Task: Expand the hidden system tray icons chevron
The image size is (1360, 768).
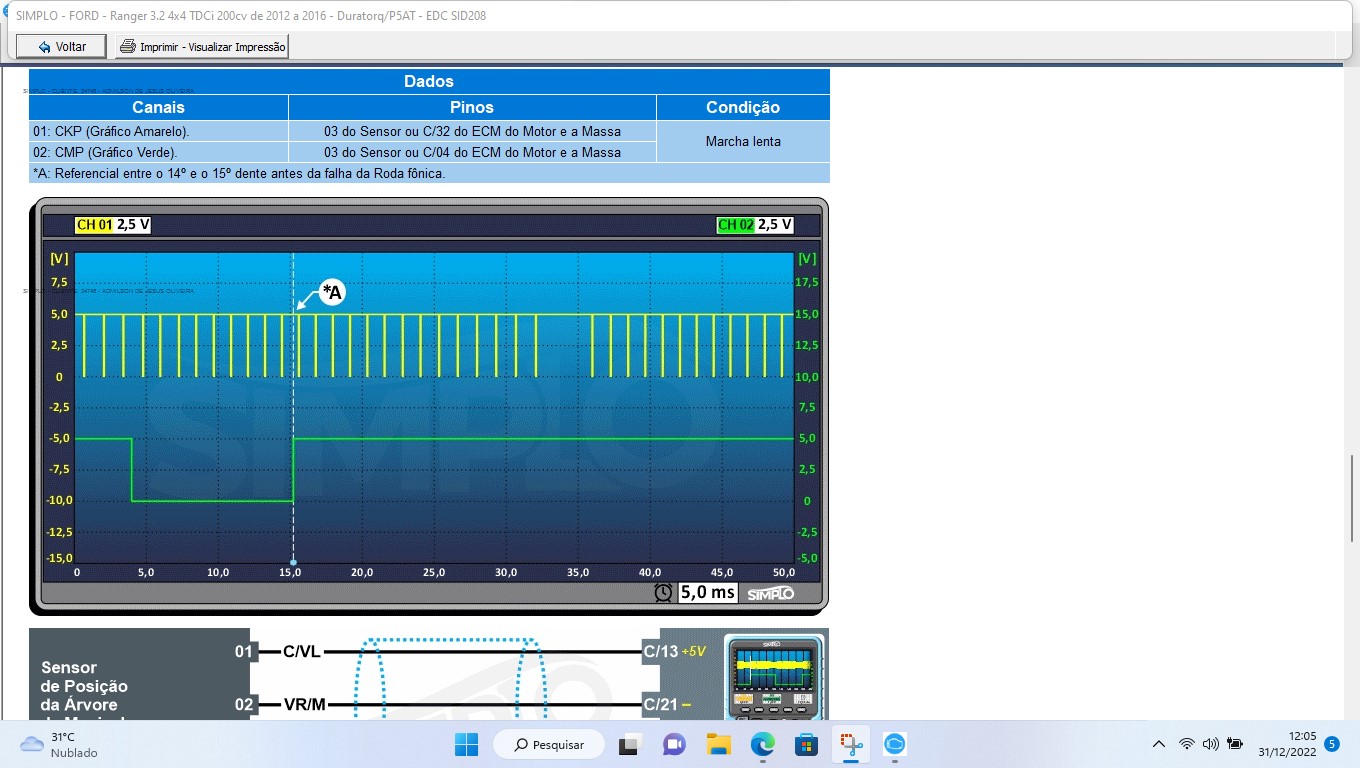Action: coord(1159,744)
